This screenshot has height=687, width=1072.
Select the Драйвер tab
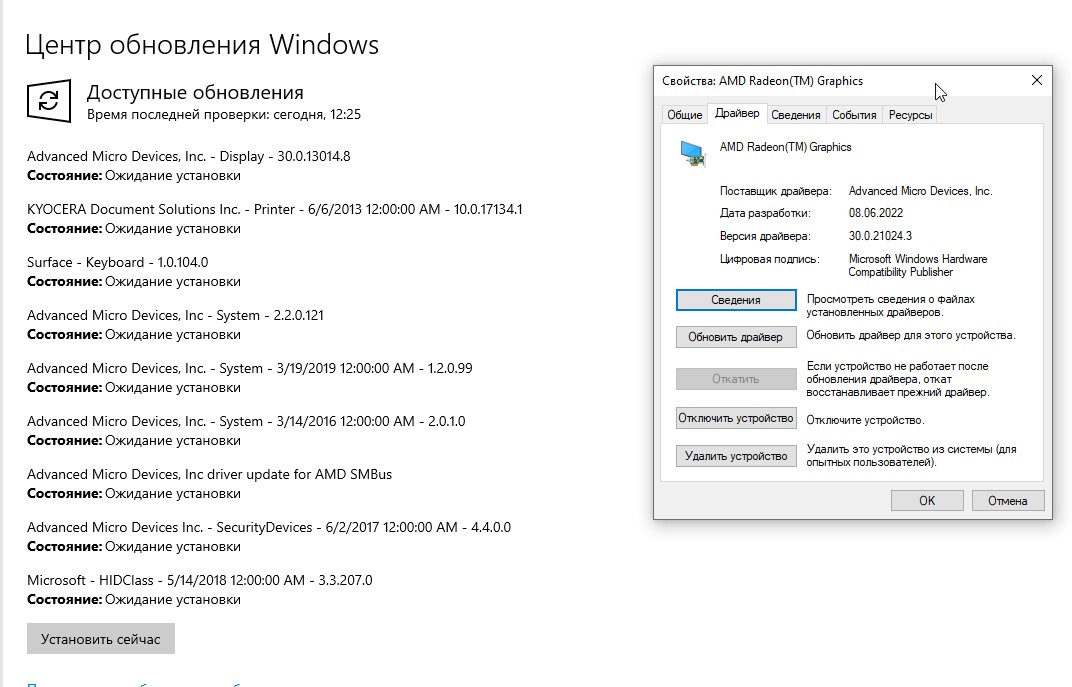pos(737,113)
